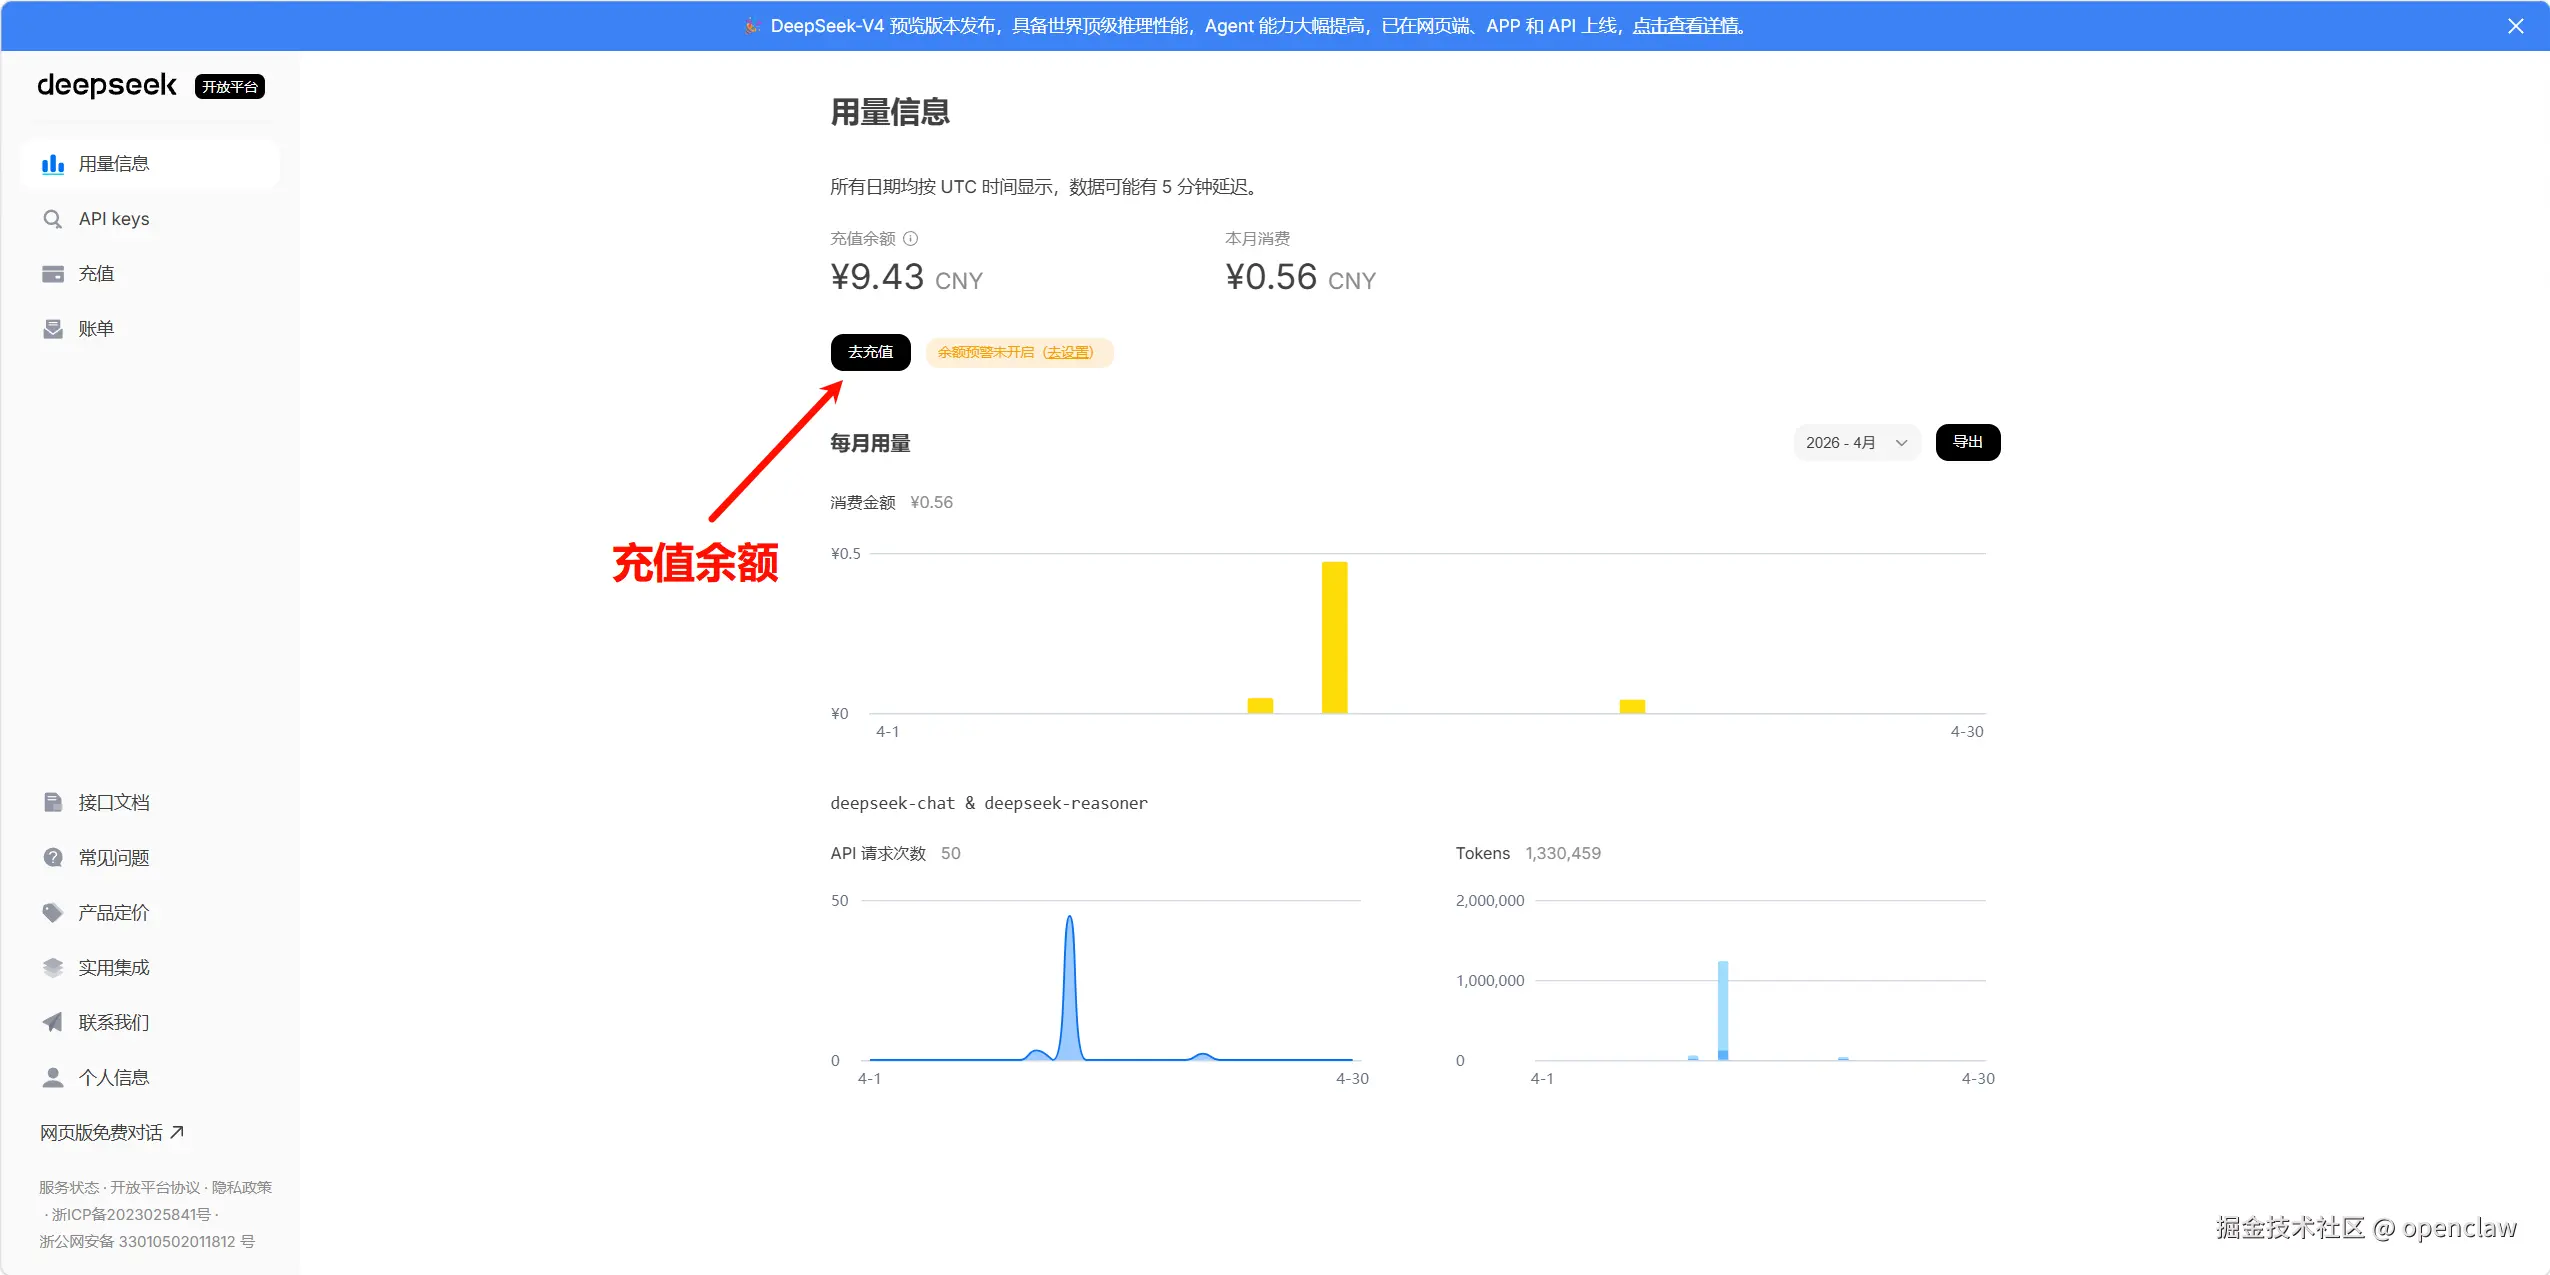Open the 联系我们 sidebar entry
This screenshot has height=1275, width=2550.
tap(150, 1022)
